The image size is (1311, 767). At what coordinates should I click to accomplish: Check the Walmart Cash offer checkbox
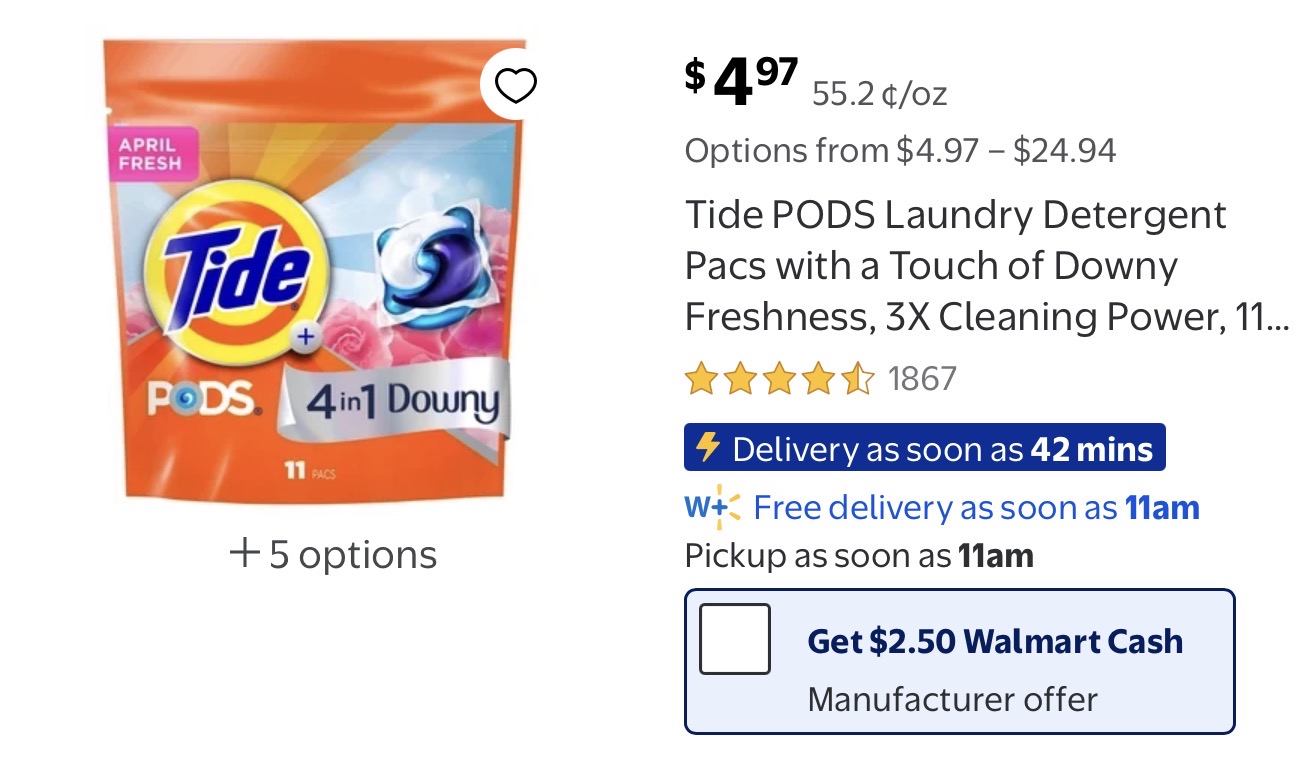pos(735,639)
